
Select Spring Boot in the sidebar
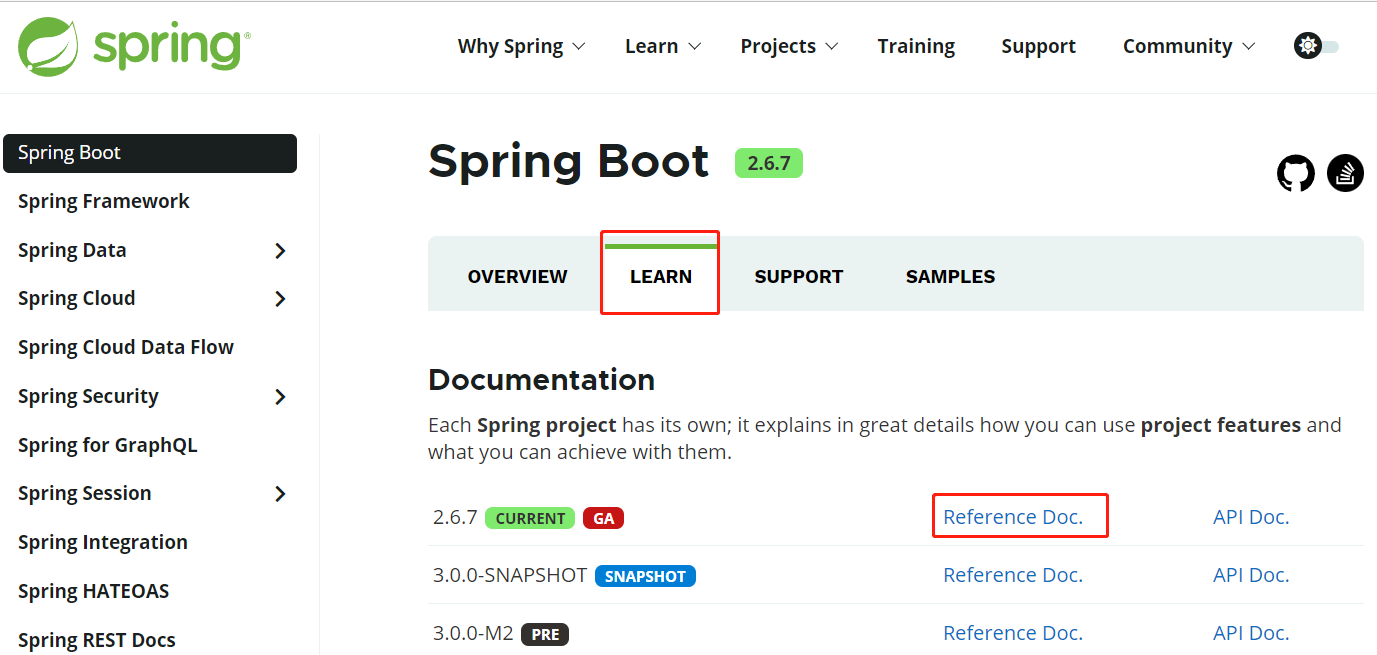(150, 153)
